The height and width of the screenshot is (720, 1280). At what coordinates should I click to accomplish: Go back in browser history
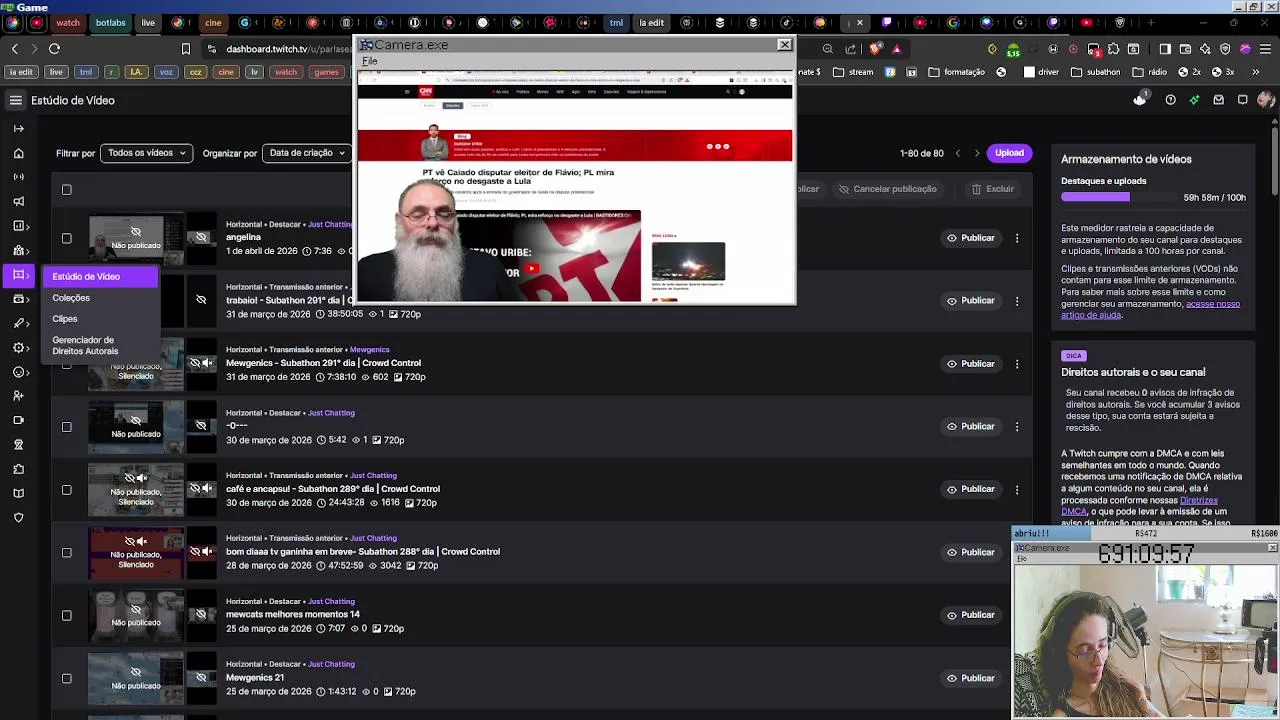(14, 48)
